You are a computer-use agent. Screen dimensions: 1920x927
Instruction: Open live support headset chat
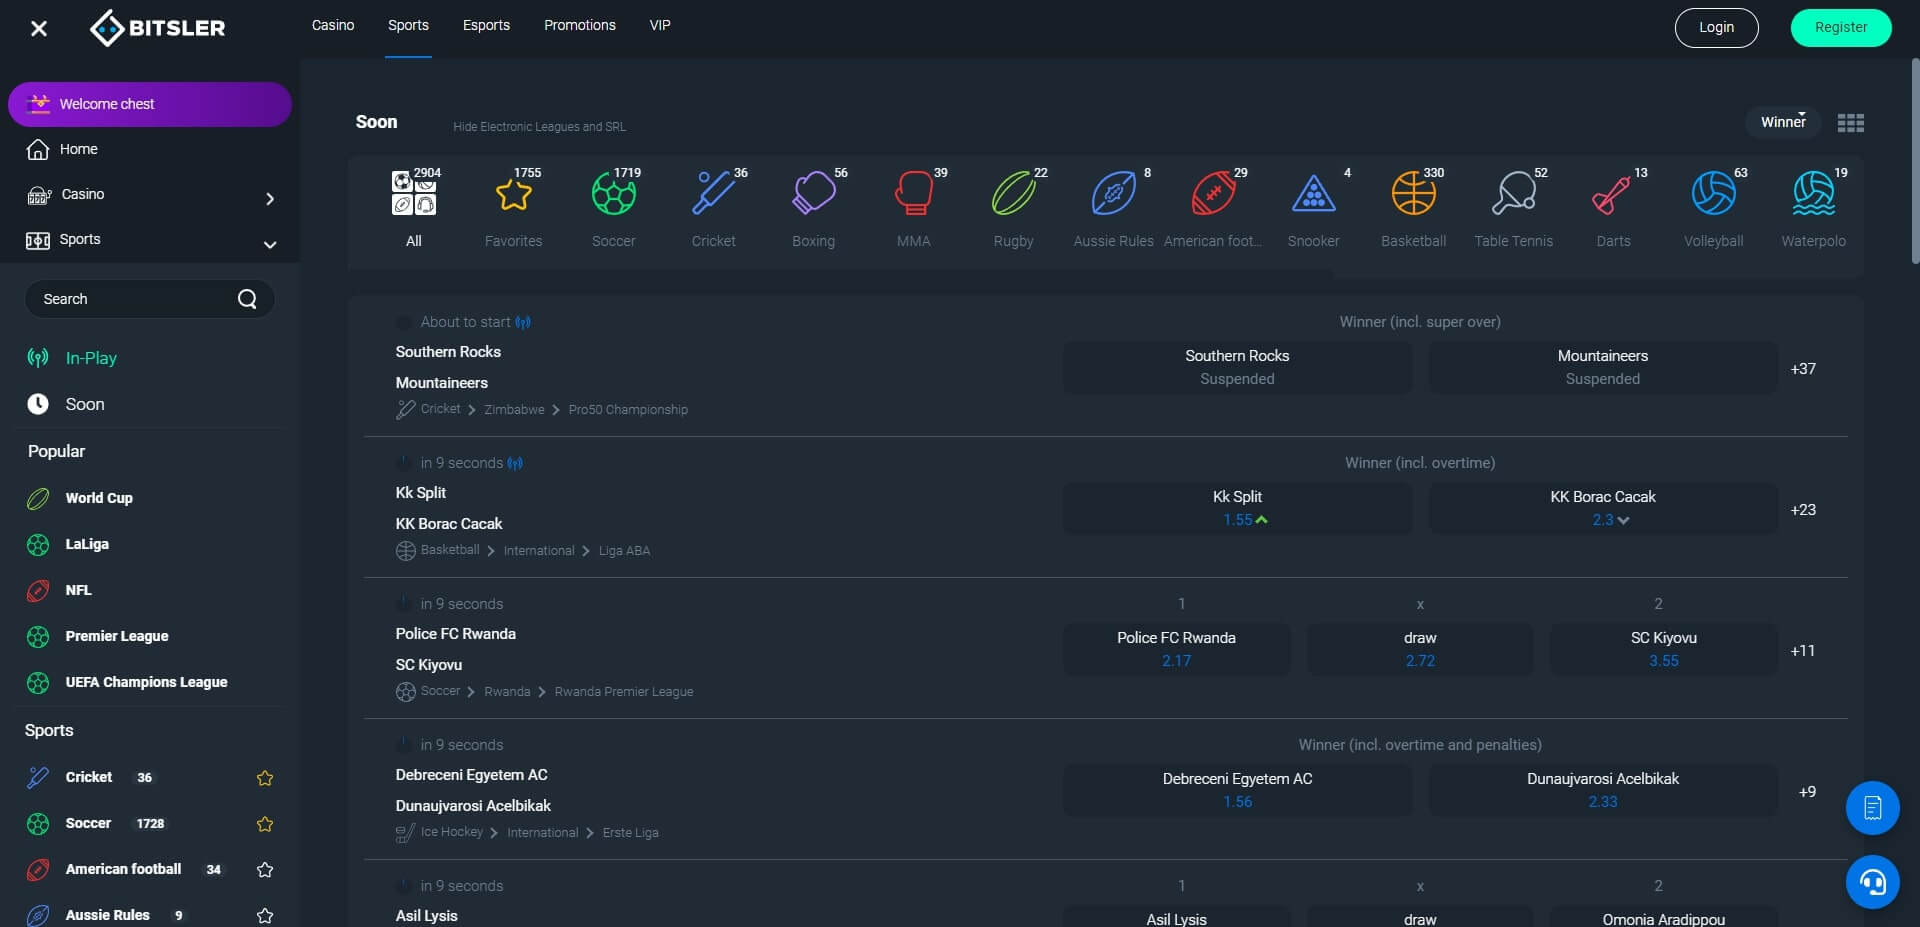(x=1871, y=881)
